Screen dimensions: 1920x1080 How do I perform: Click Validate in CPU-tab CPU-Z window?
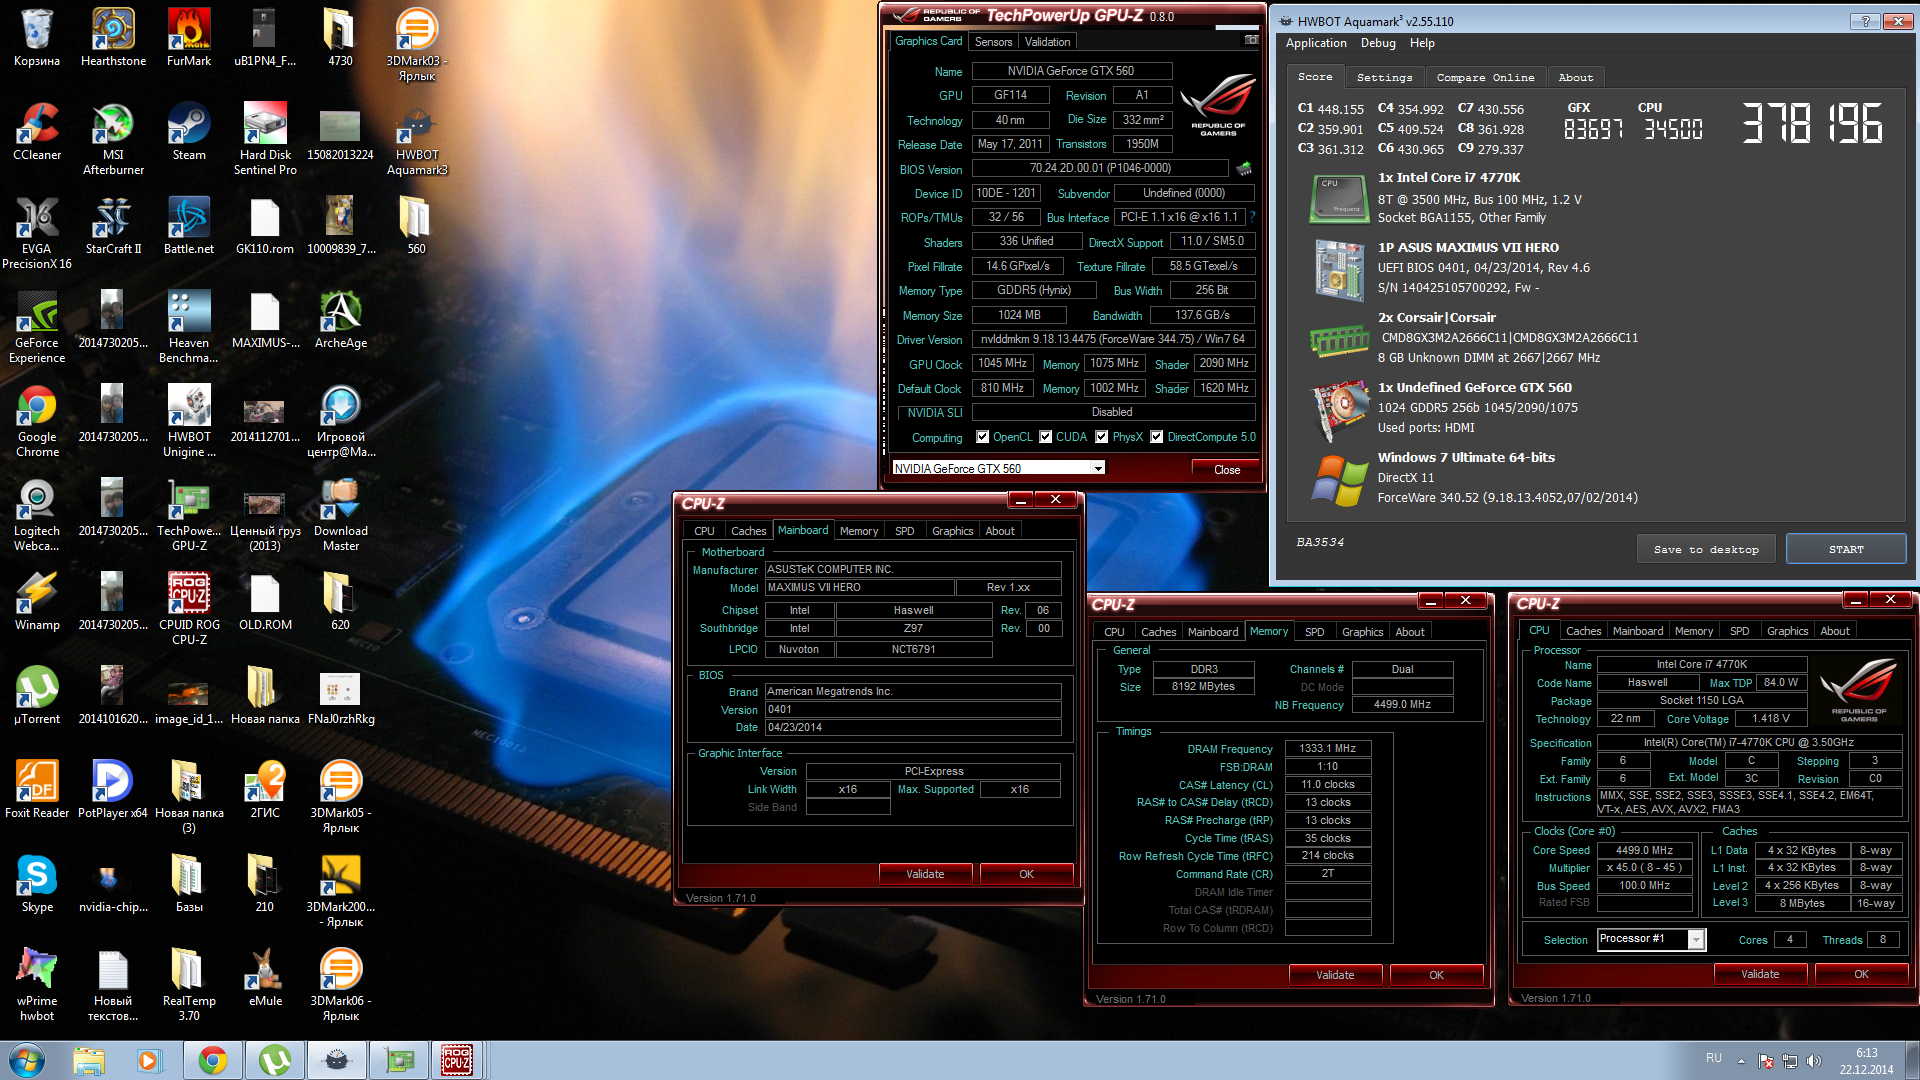[1760, 974]
